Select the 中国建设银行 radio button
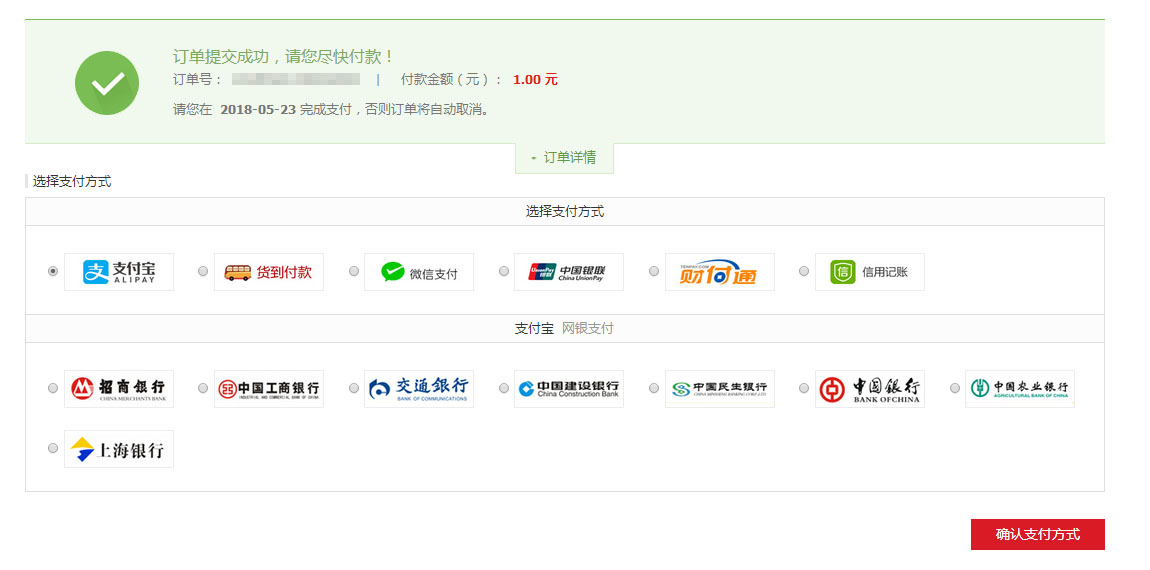The width and height of the screenshot is (1150, 570). (504, 388)
